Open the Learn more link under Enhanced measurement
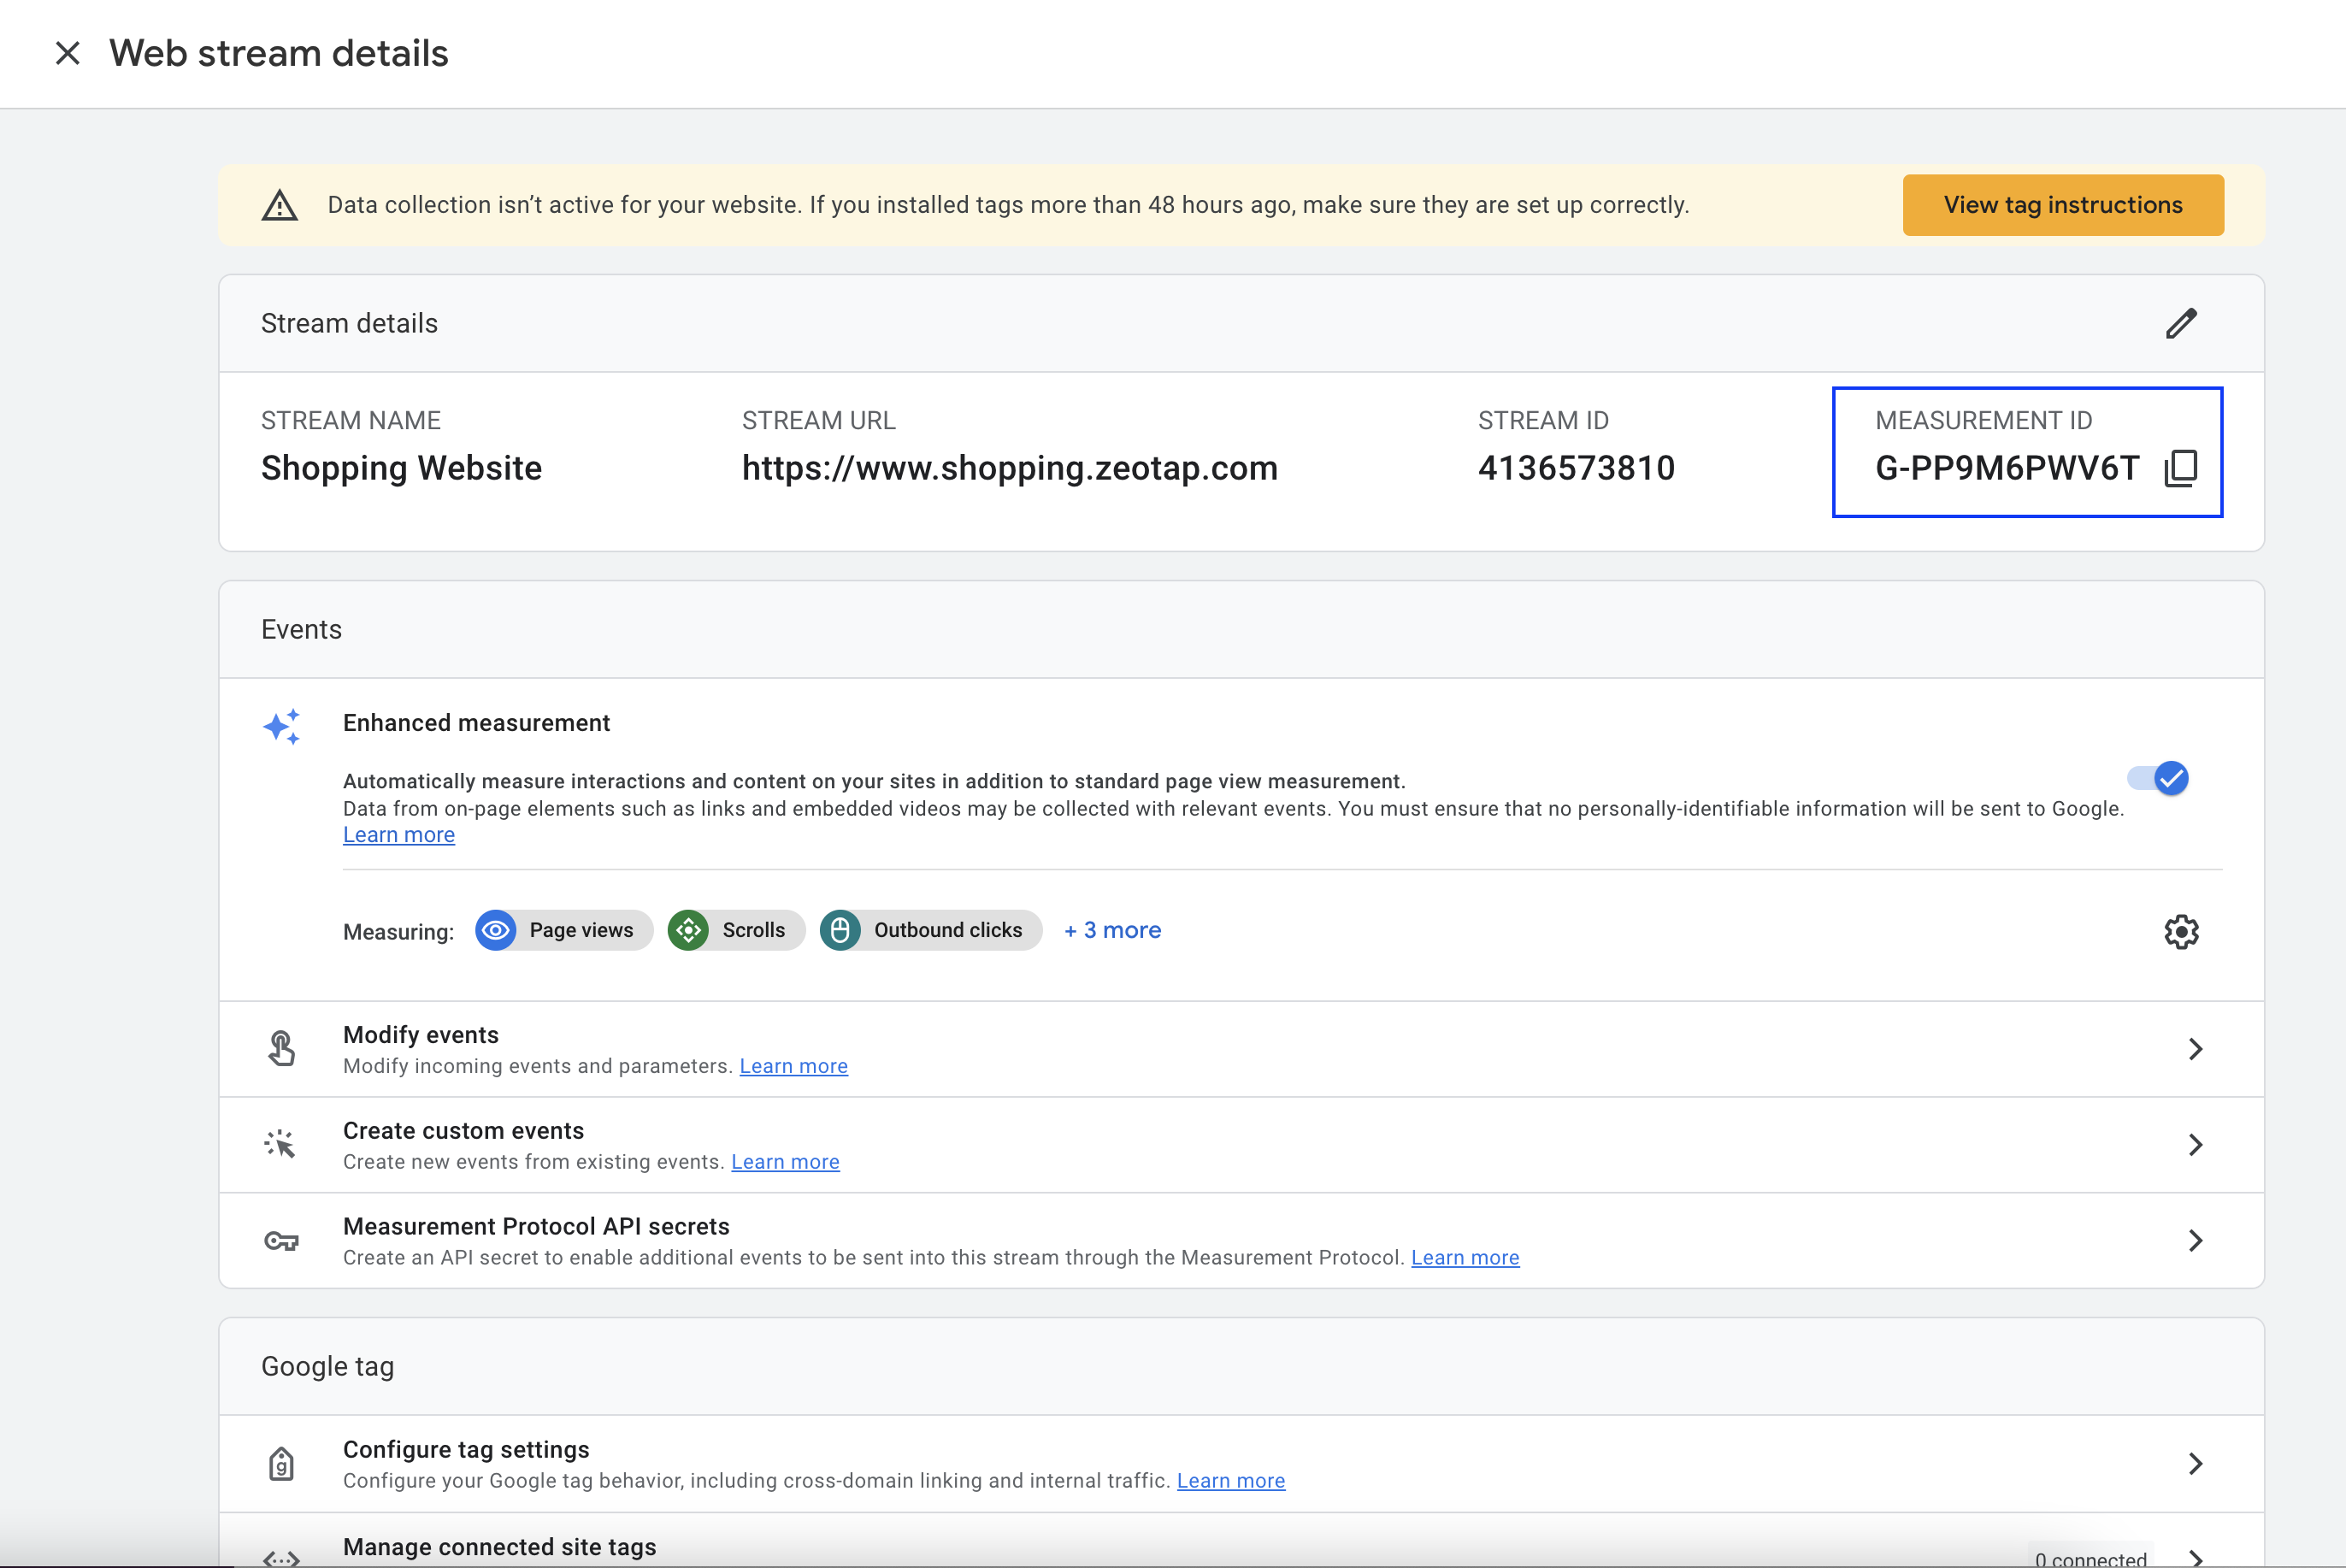This screenshot has height=1568, width=2346. (398, 835)
